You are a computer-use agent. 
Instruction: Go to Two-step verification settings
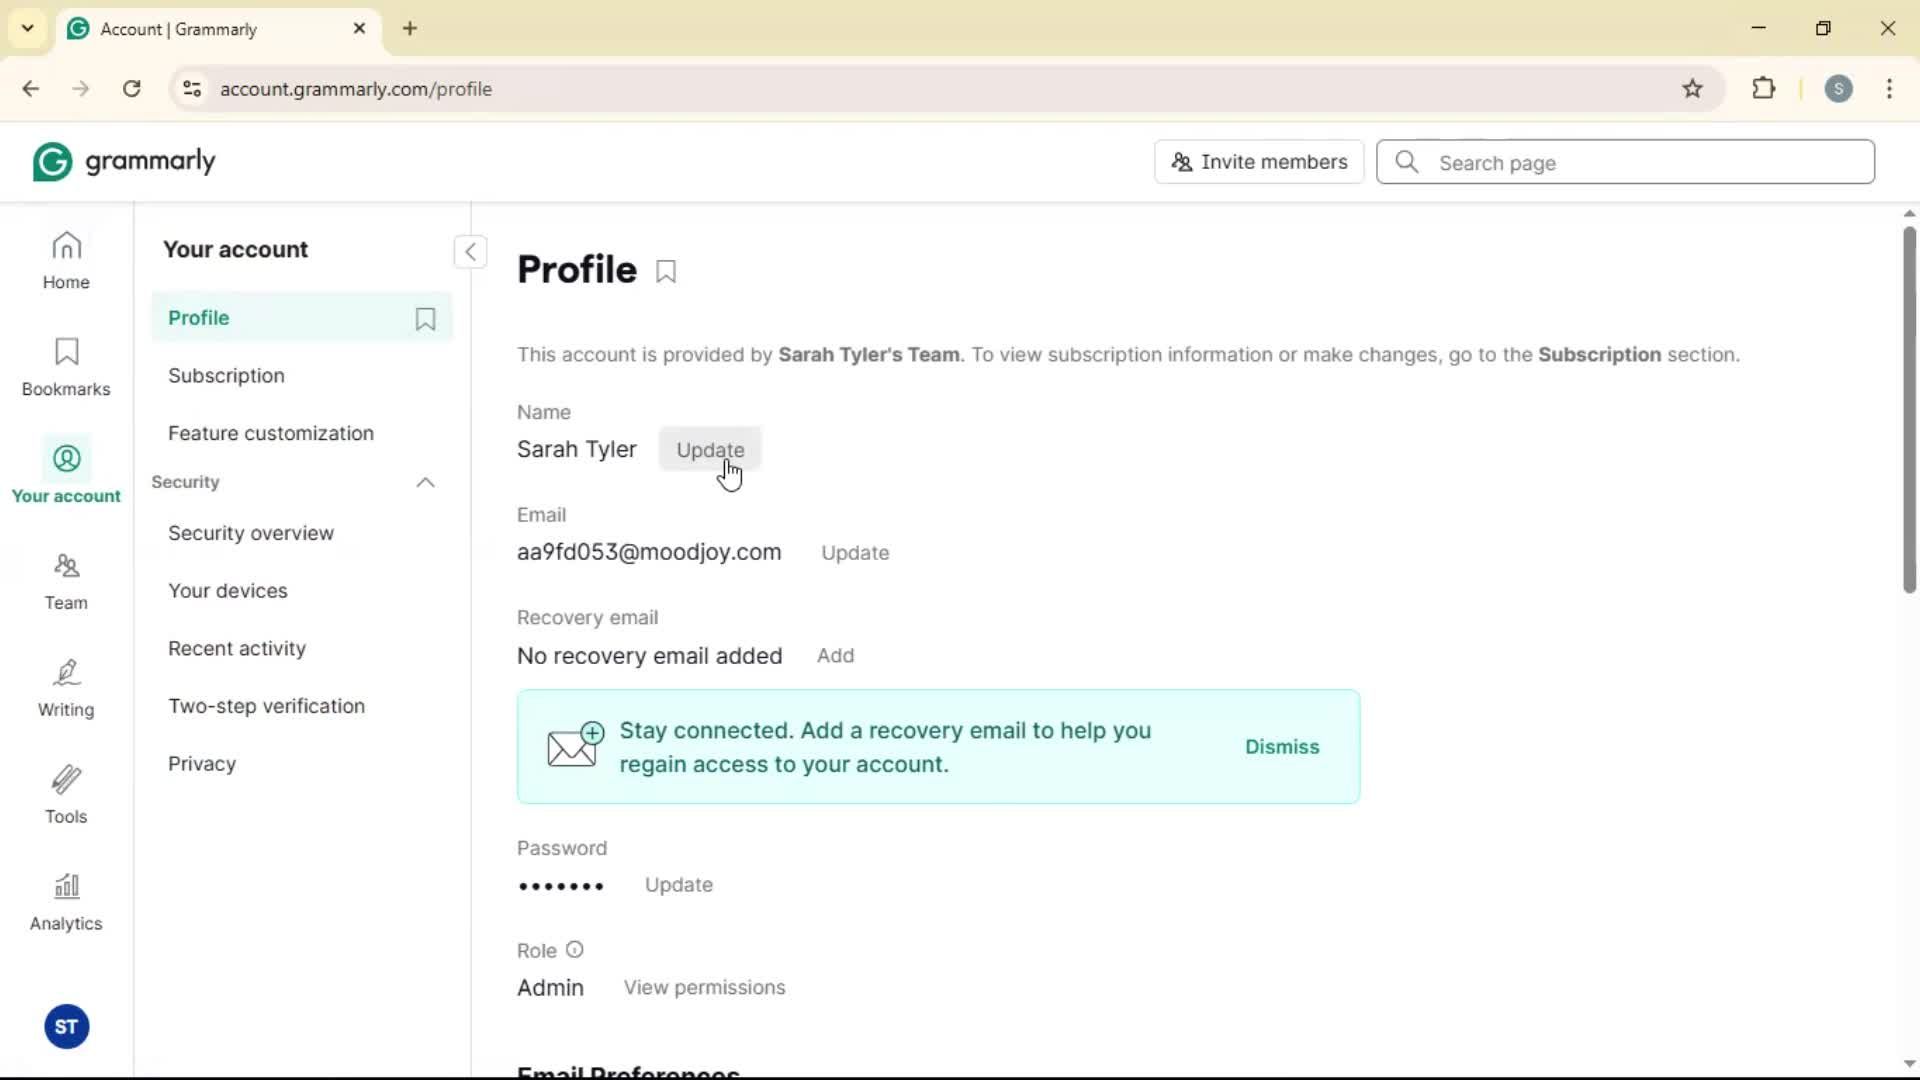point(266,706)
